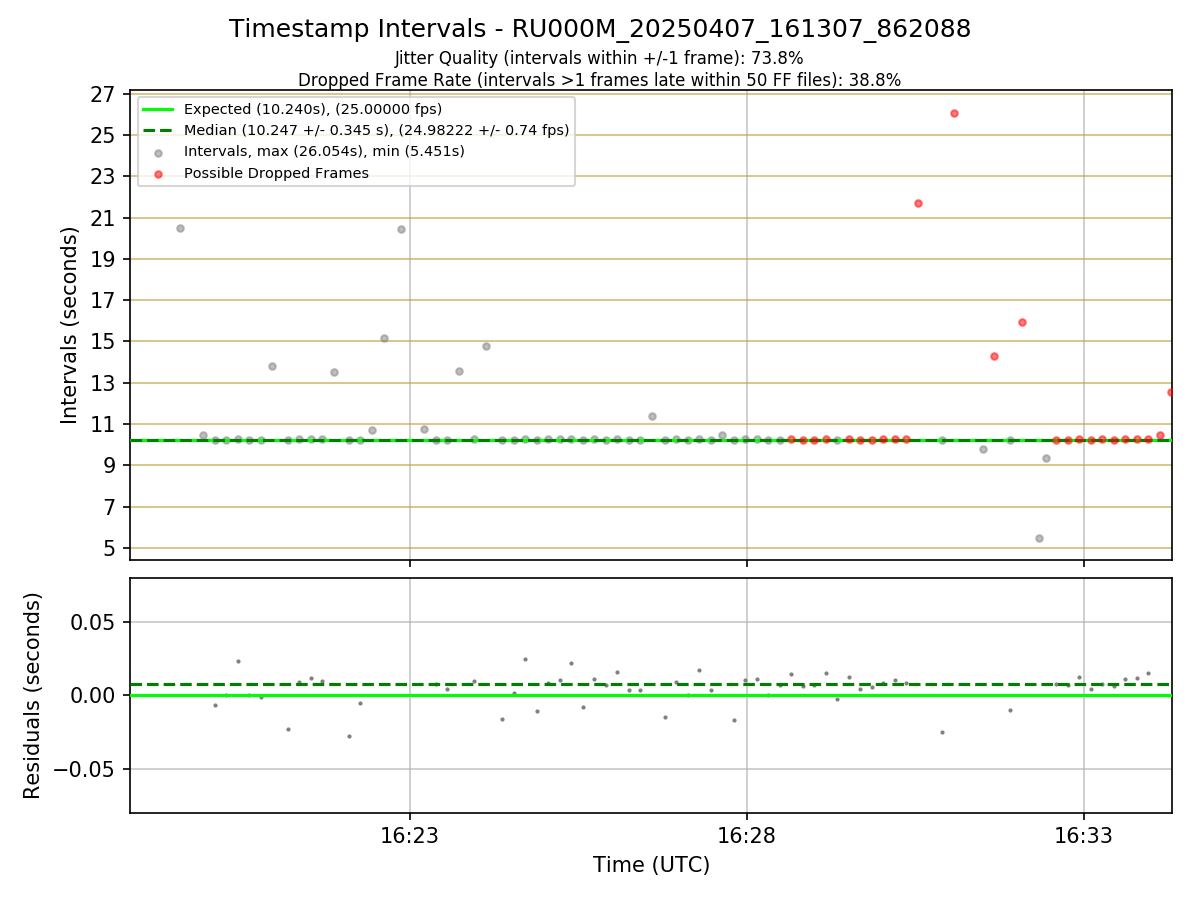
Task: Select the gray point near 15.1 seconds
Action: [384, 338]
